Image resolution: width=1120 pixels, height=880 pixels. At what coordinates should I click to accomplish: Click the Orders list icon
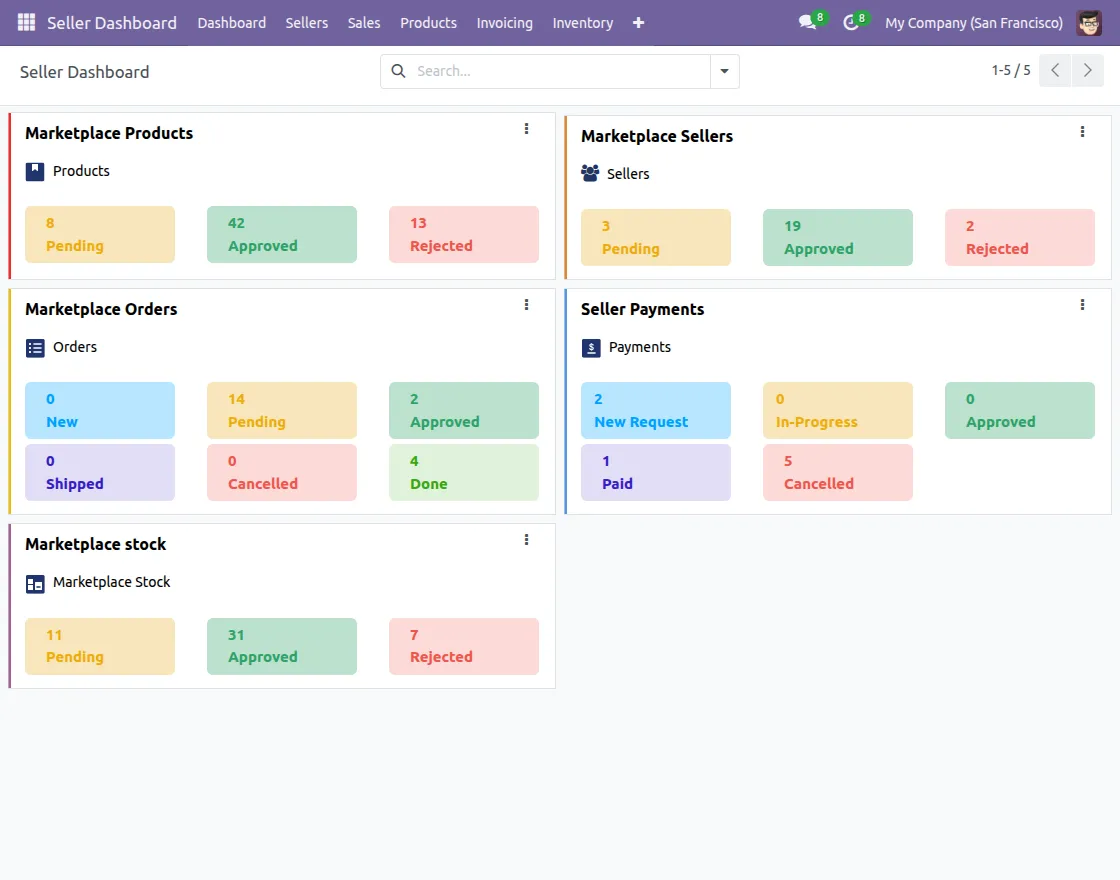[x=33, y=347]
